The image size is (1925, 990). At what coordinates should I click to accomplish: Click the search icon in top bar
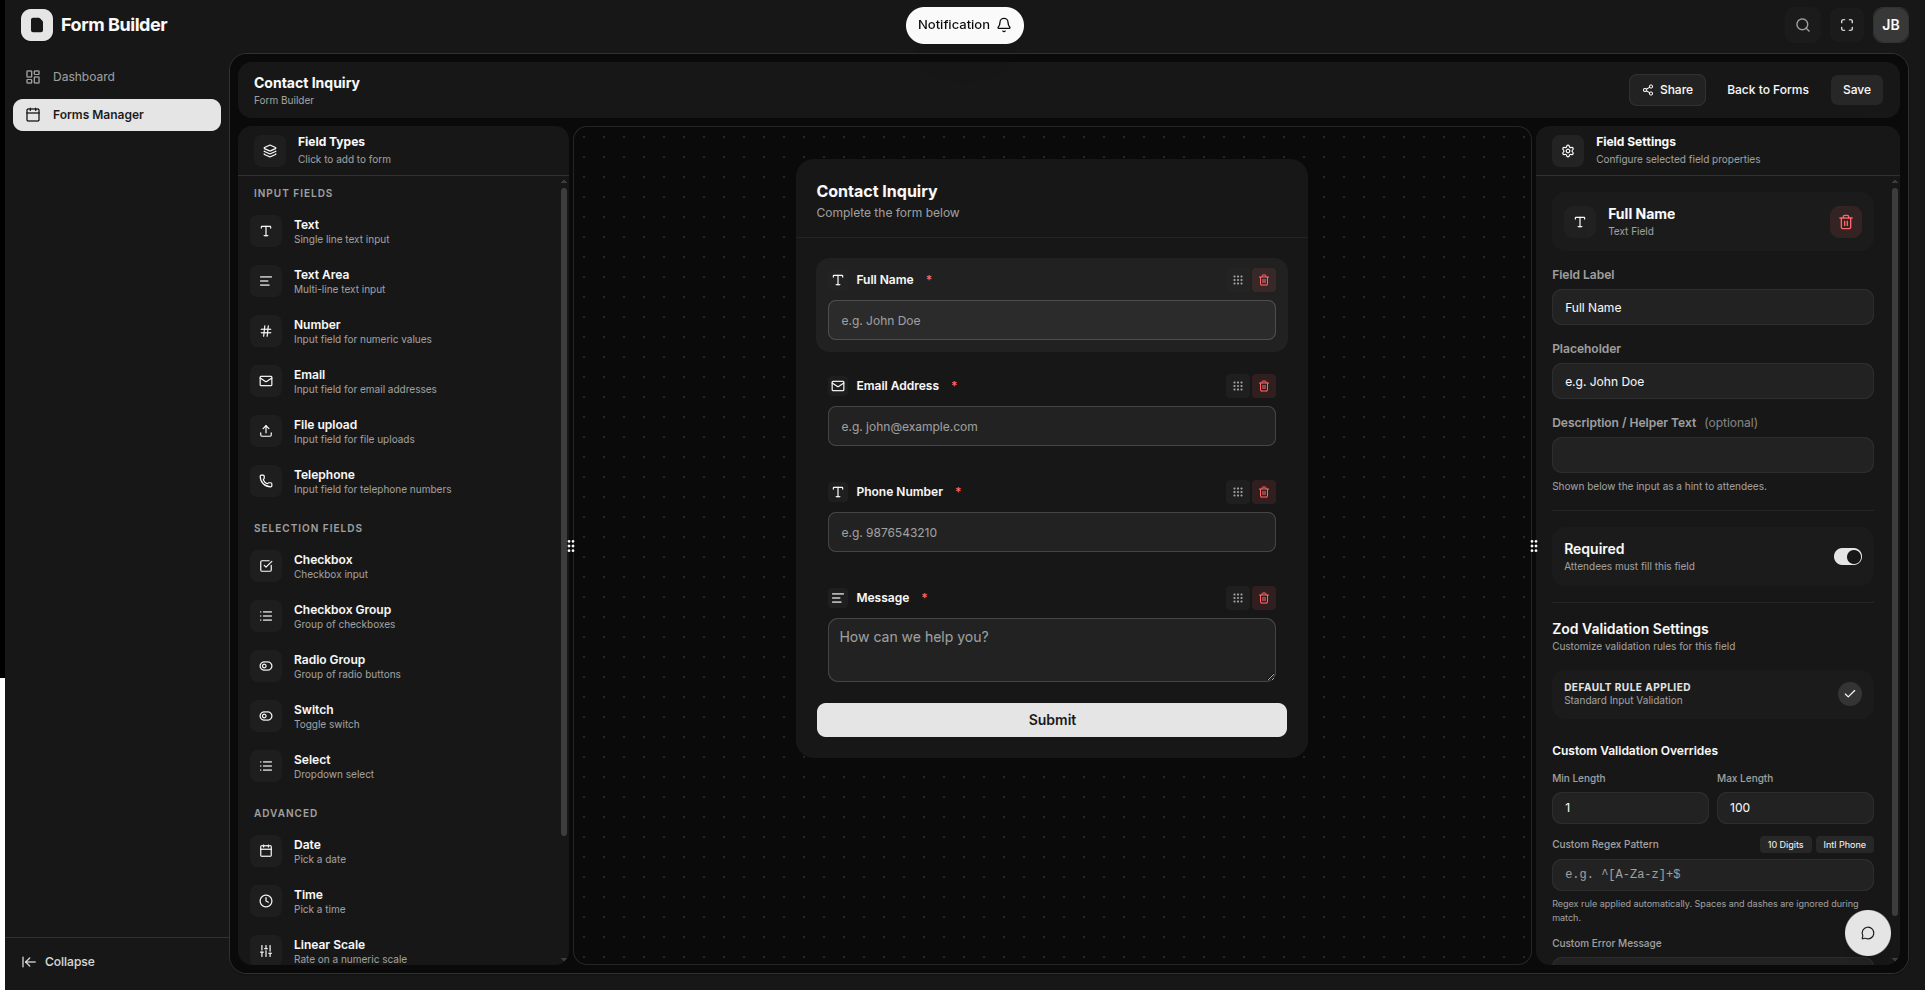coord(1803,25)
